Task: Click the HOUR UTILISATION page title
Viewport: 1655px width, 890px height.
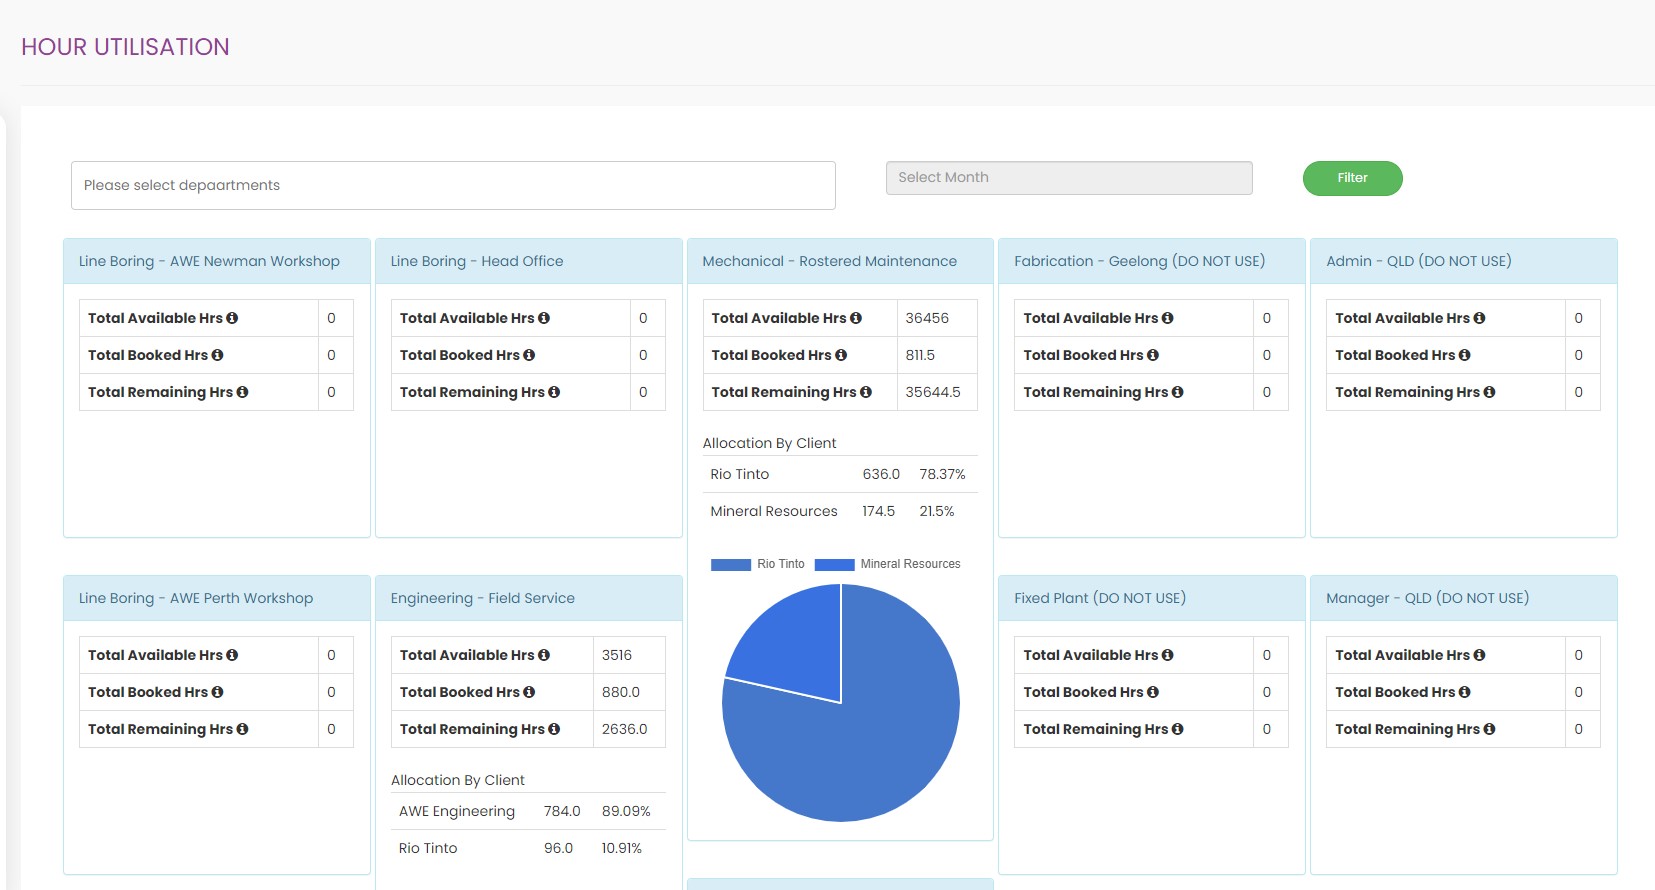Action: 125,47
